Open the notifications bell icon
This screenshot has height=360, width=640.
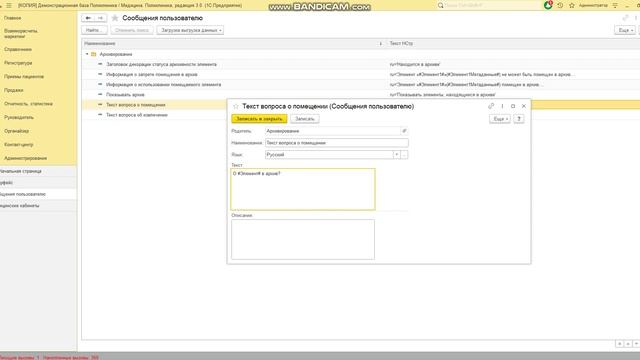548,5
